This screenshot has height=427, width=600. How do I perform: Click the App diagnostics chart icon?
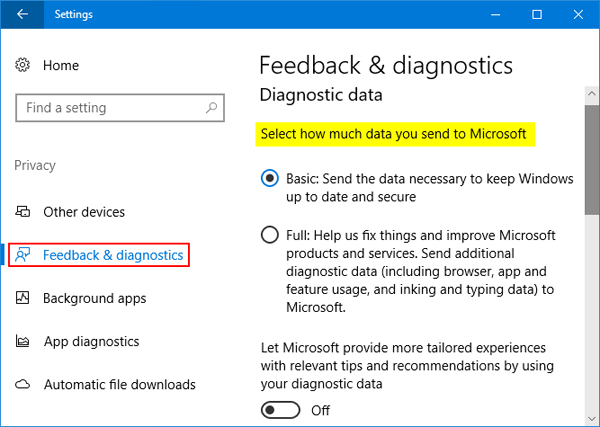(x=23, y=341)
